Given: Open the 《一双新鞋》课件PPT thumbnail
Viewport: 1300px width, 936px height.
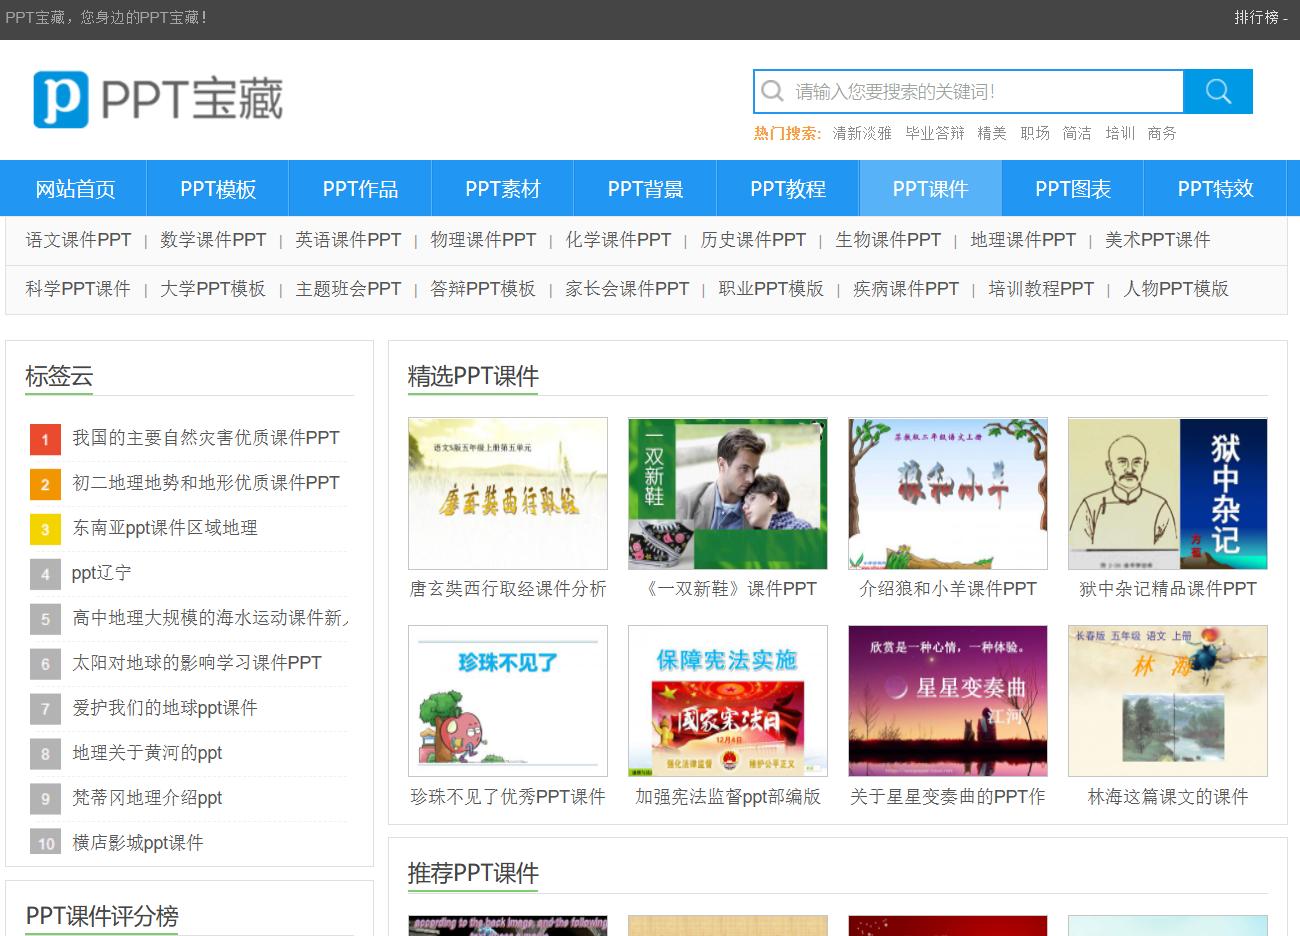Looking at the screenshot, I should point(727,493).
